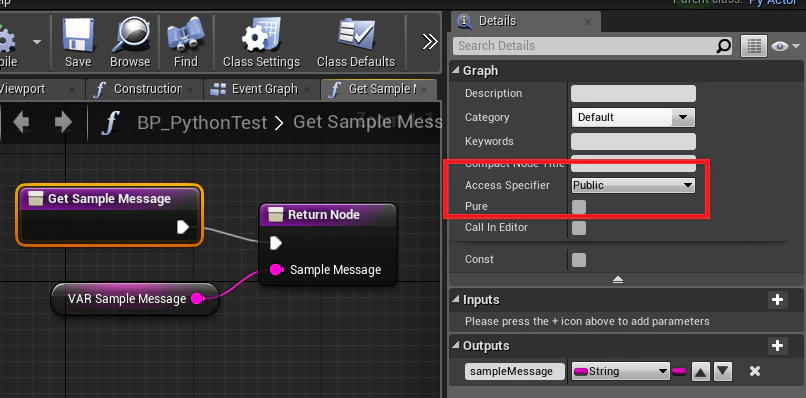Move sampleMessage output down
This screenshot has width=806, height=398.
tap(723, 371)
